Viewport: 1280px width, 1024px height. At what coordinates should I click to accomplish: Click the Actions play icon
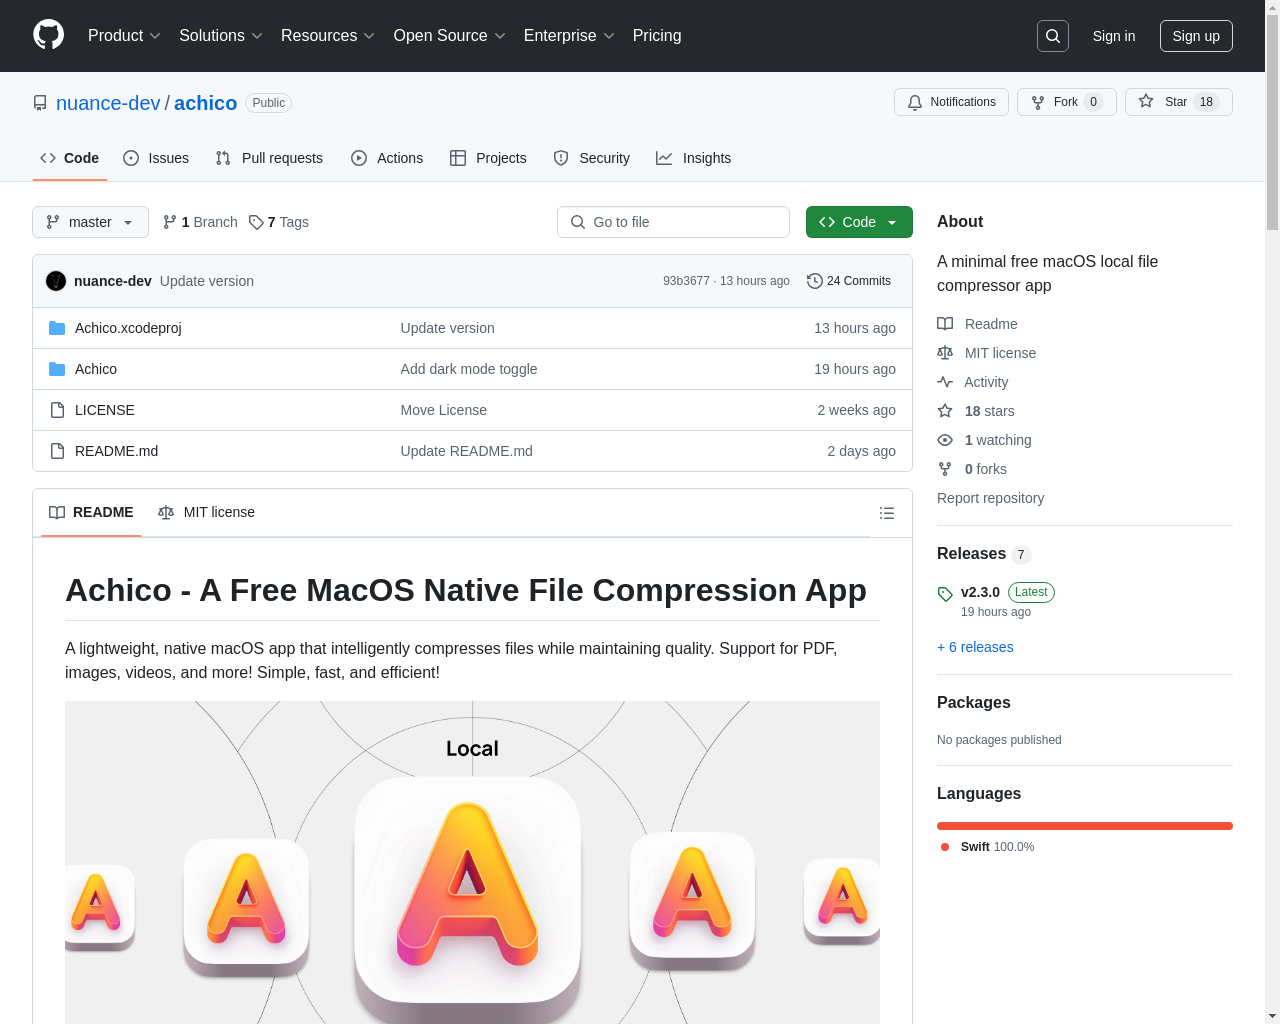359,158
